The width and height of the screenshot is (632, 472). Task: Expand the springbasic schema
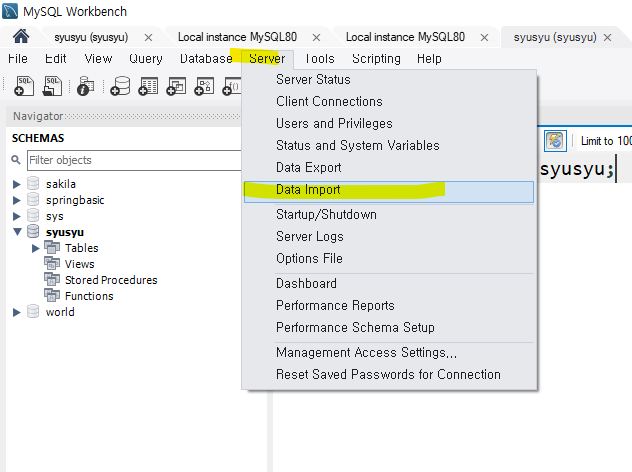point(17,200)
